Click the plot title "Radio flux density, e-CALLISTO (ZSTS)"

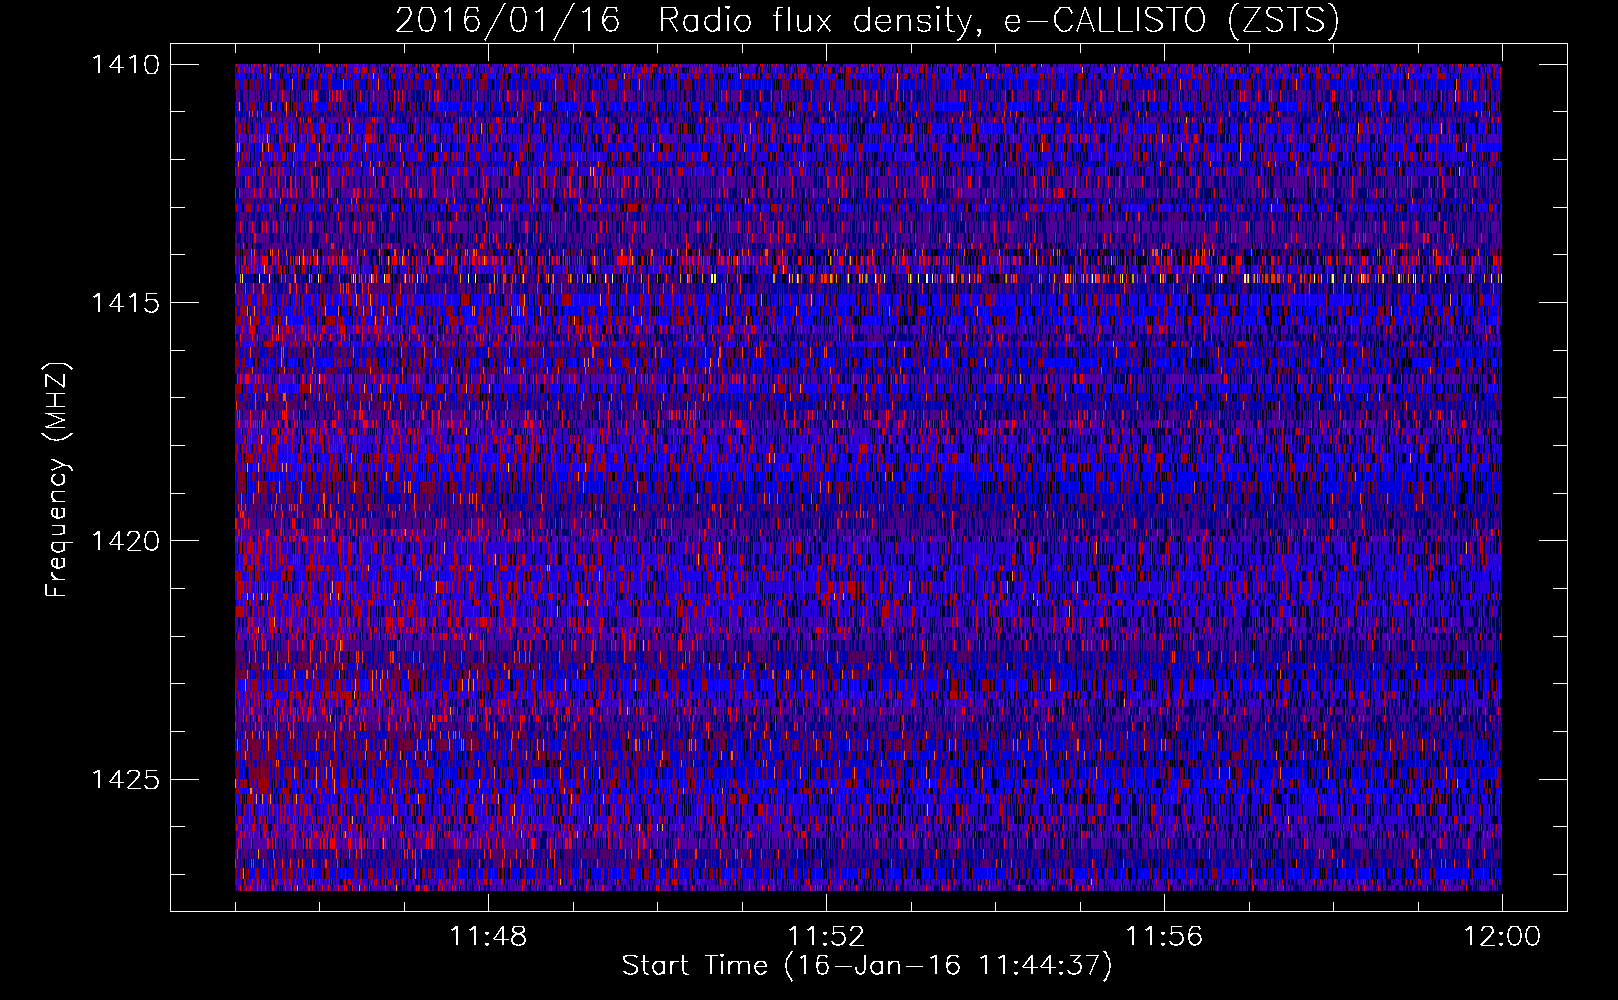point(999,21)
